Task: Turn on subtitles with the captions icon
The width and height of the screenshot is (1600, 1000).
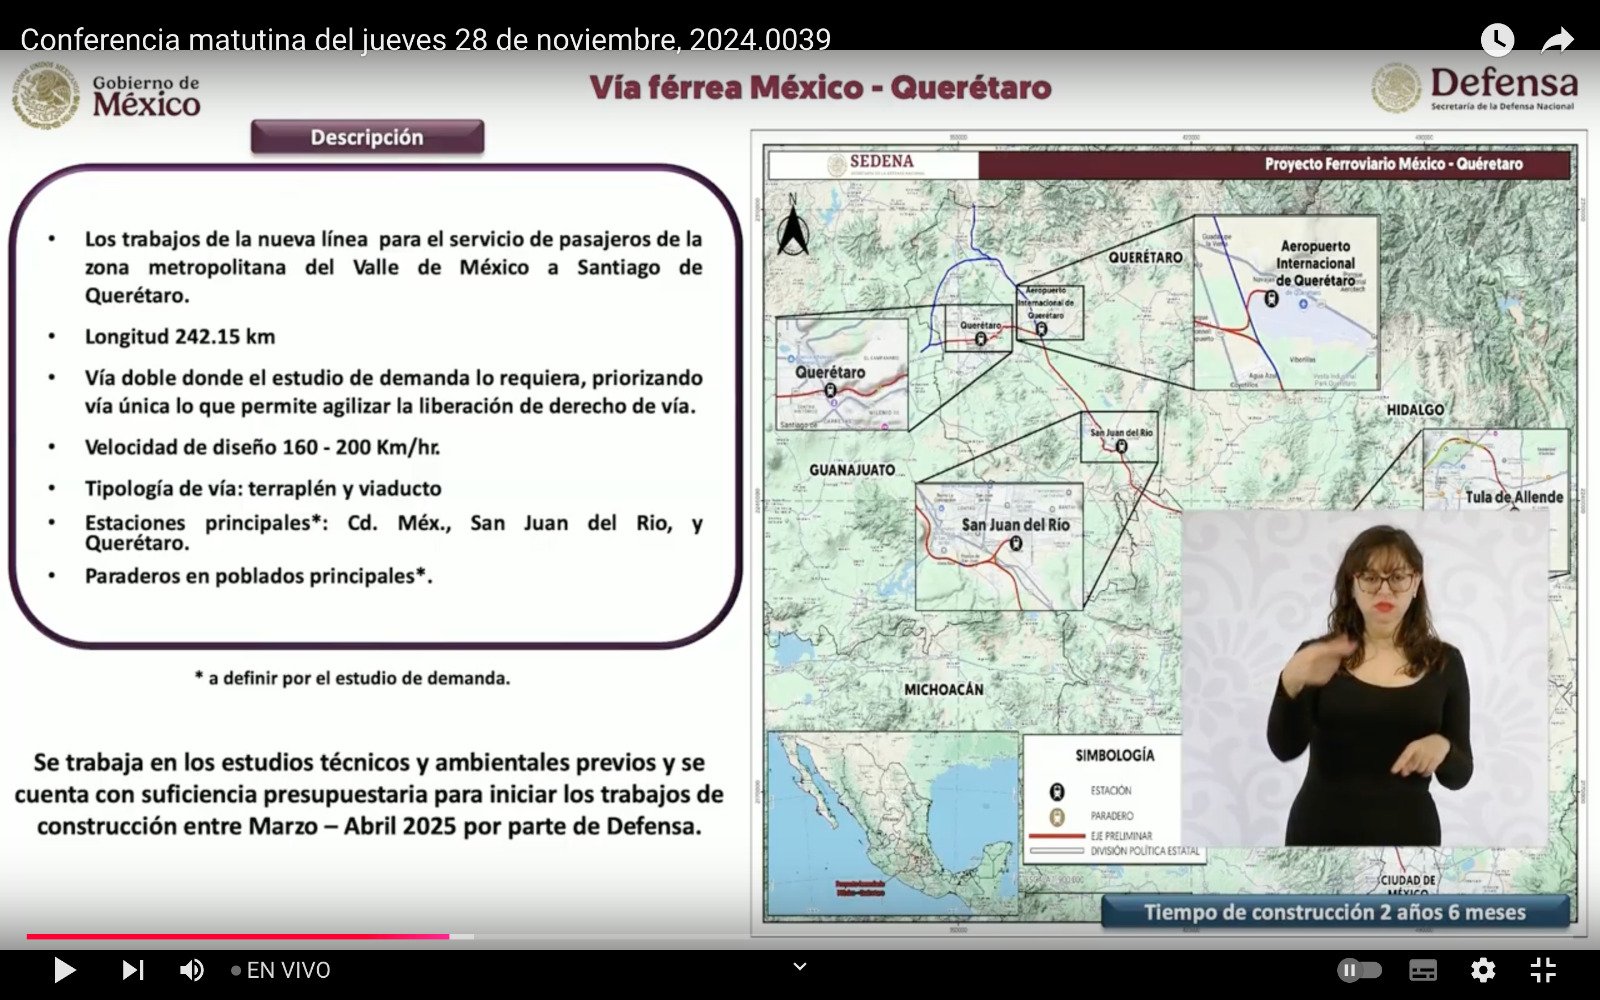Action: [1423, 970]
